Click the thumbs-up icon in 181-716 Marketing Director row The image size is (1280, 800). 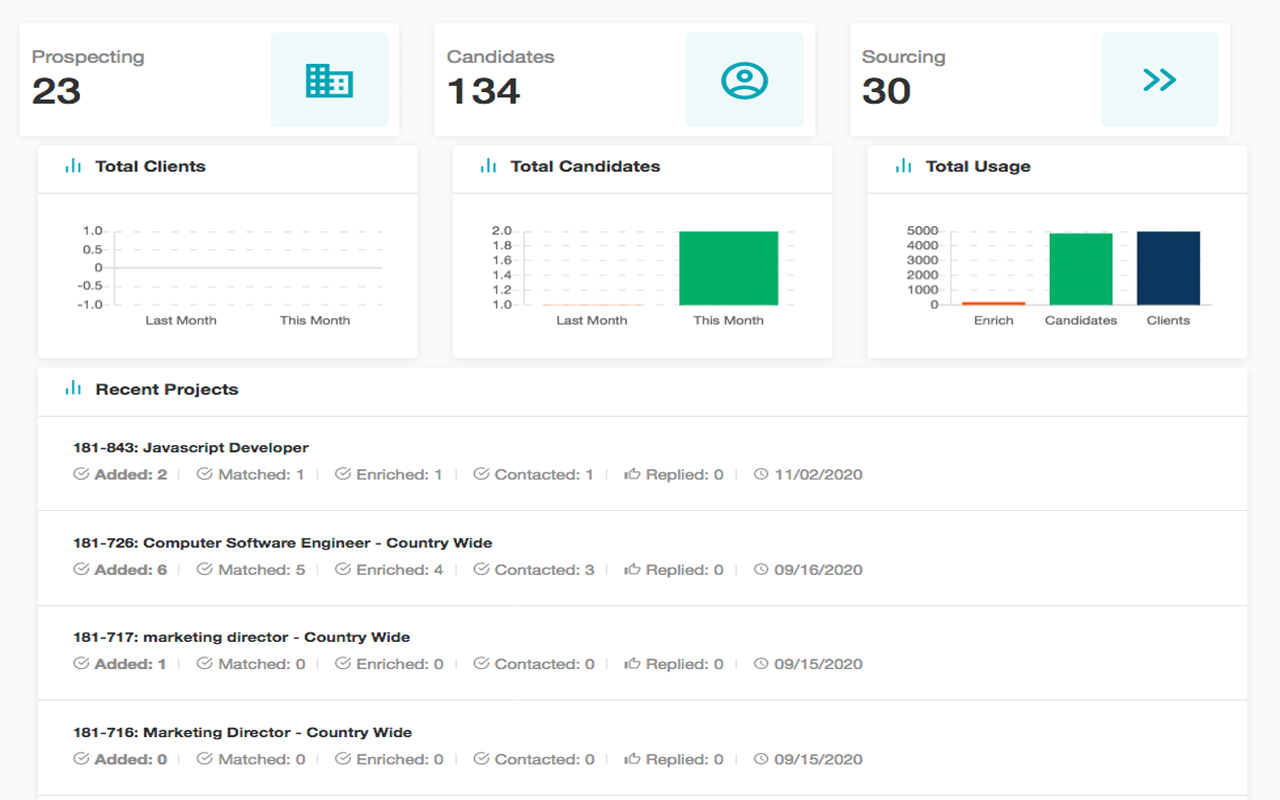click(x=632, y=759)
